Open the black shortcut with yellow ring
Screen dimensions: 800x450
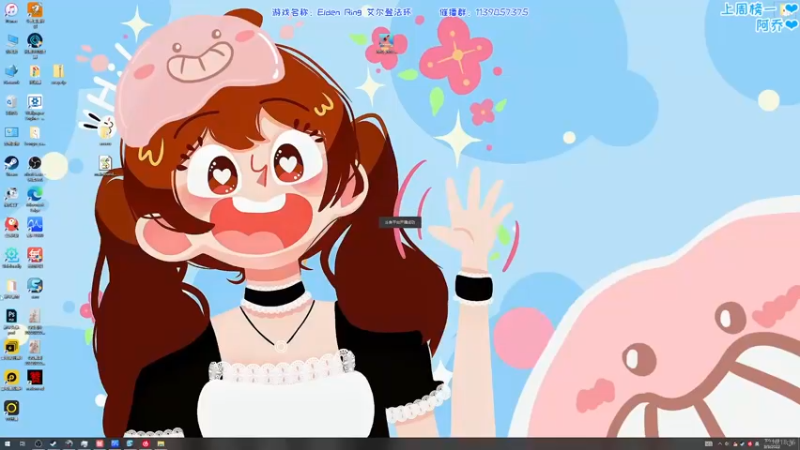pos(11,408)
